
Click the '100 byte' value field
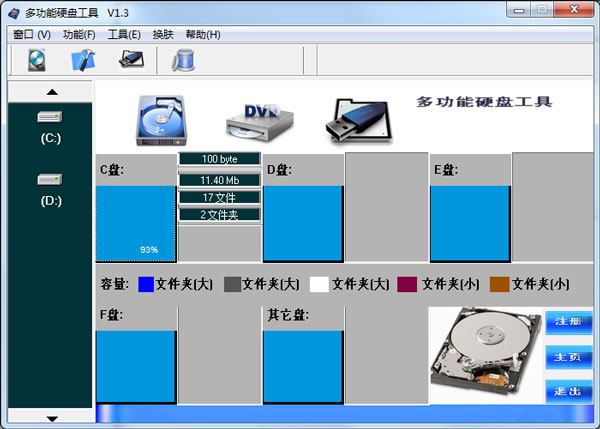click(x=220, y=159)
